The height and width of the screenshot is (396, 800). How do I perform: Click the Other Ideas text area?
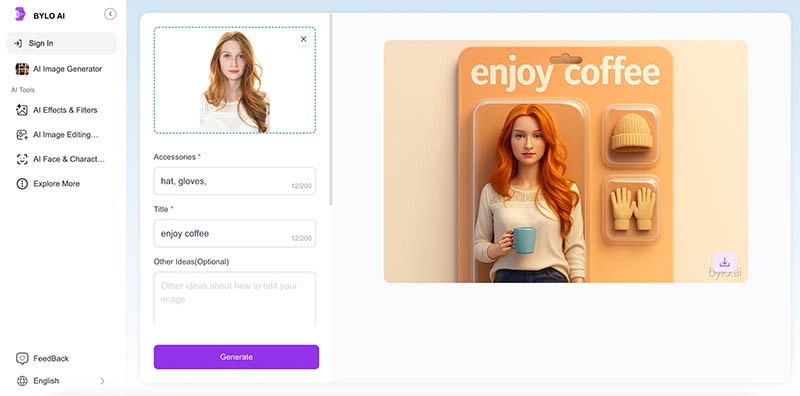coord(235,299)
